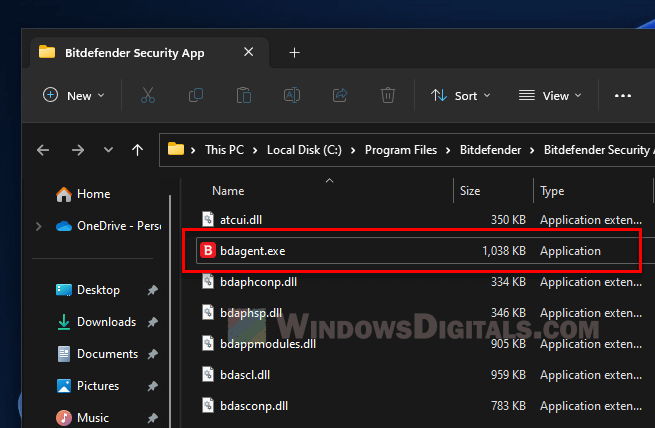Viewport: 655px width, 428px height.
Task: Open recent locations dropdown chevron
Action: click(108, 150)
